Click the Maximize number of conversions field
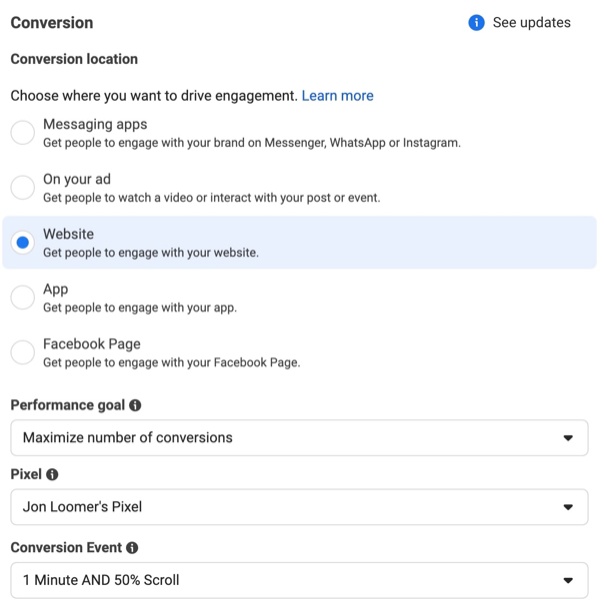604x606 pixels. tap(299, 437)
